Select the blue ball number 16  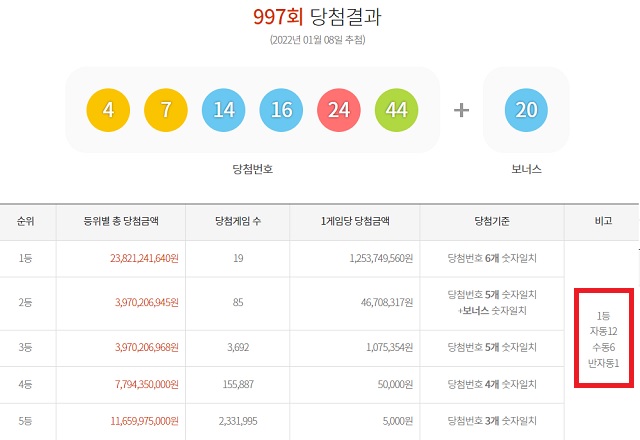tap(281, 110)
